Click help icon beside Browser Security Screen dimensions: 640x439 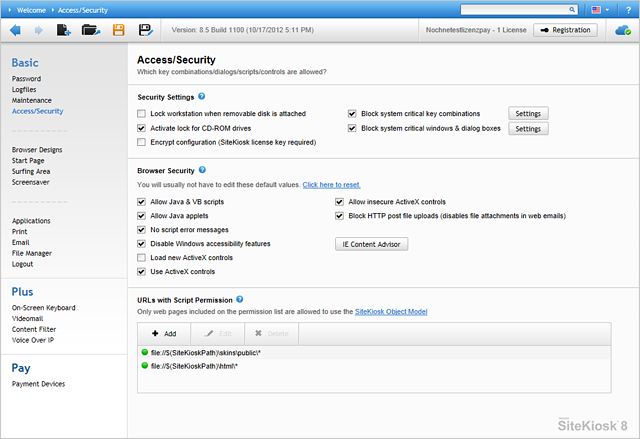point(203,171)
